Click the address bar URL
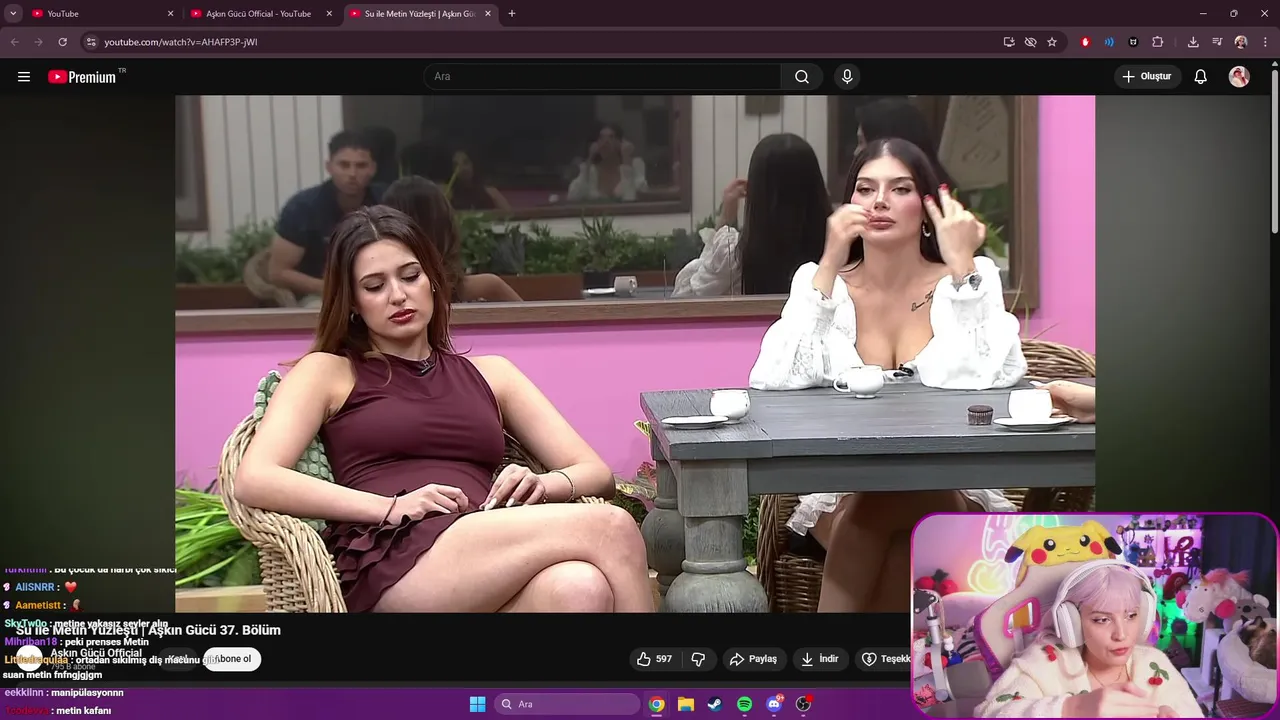The height and width of the screenshot is (720, 1280). coord(181,42)
